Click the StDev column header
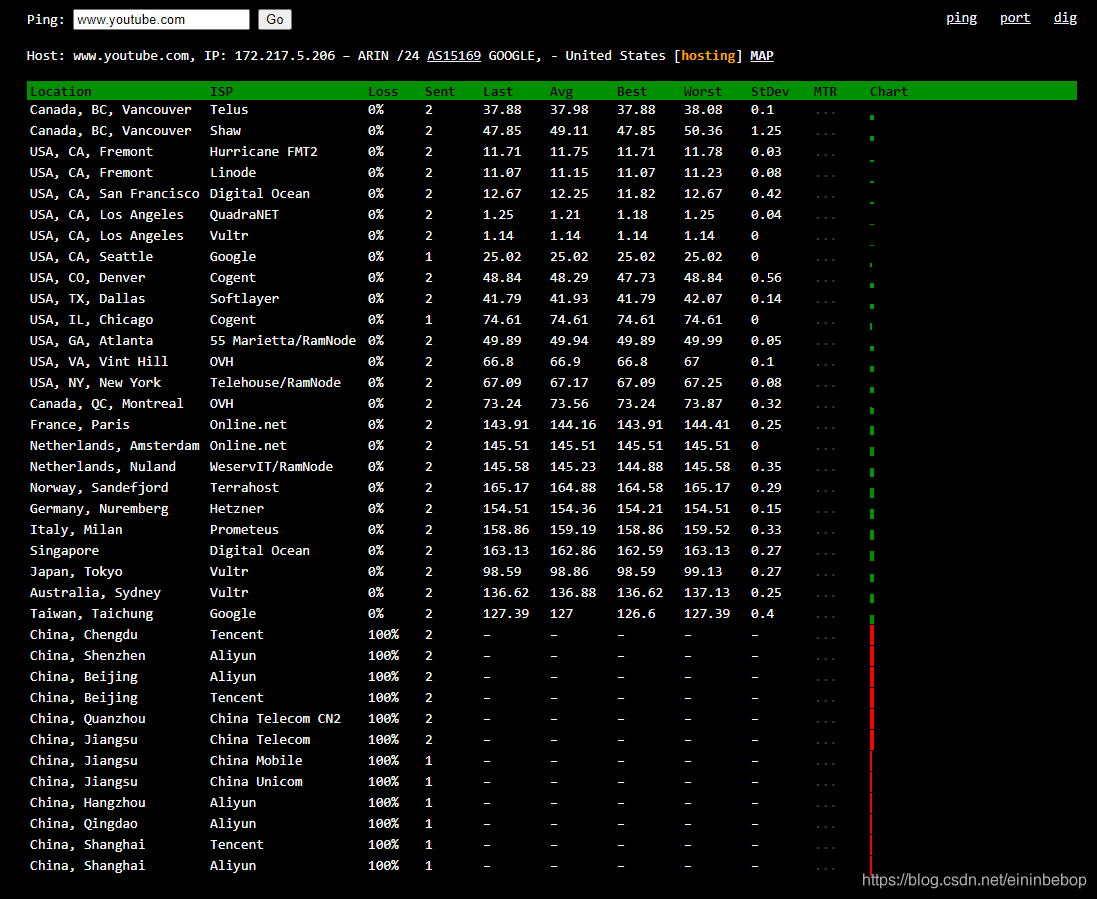 tap(770, 91)
